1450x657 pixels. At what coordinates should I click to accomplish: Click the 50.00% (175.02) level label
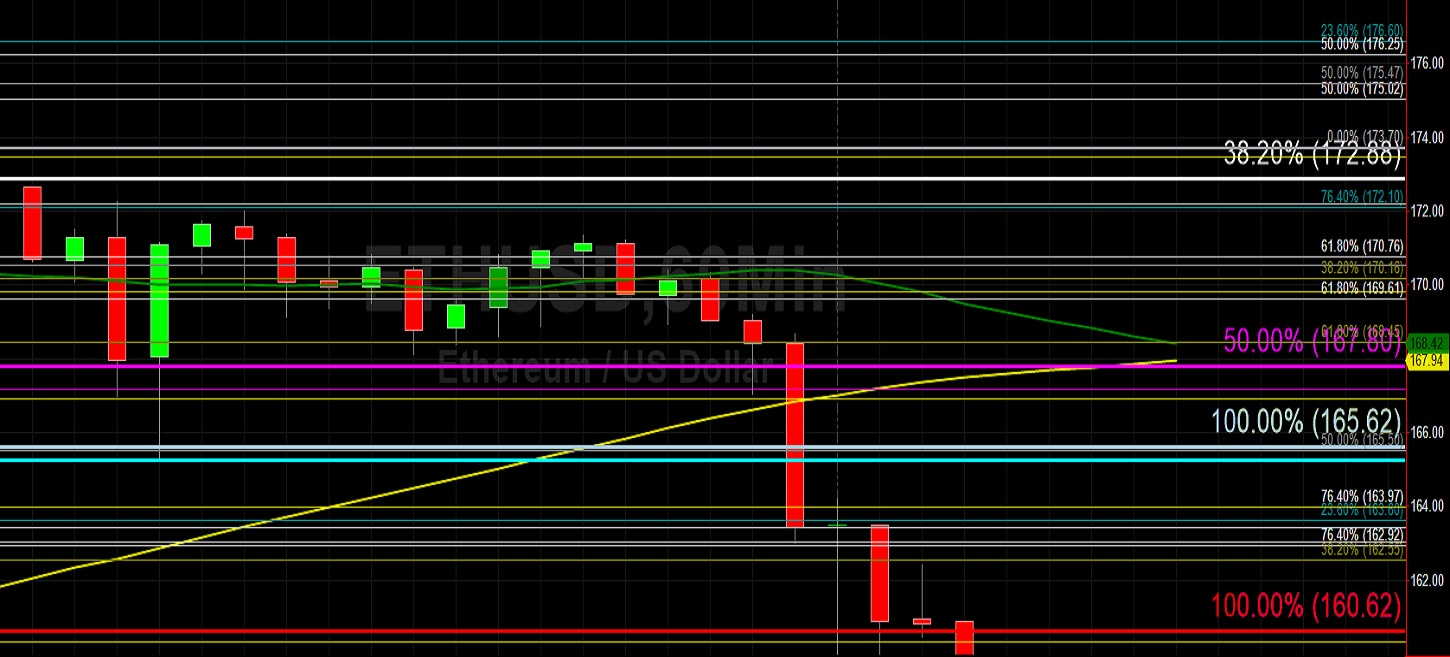[x=1362, y=88]
